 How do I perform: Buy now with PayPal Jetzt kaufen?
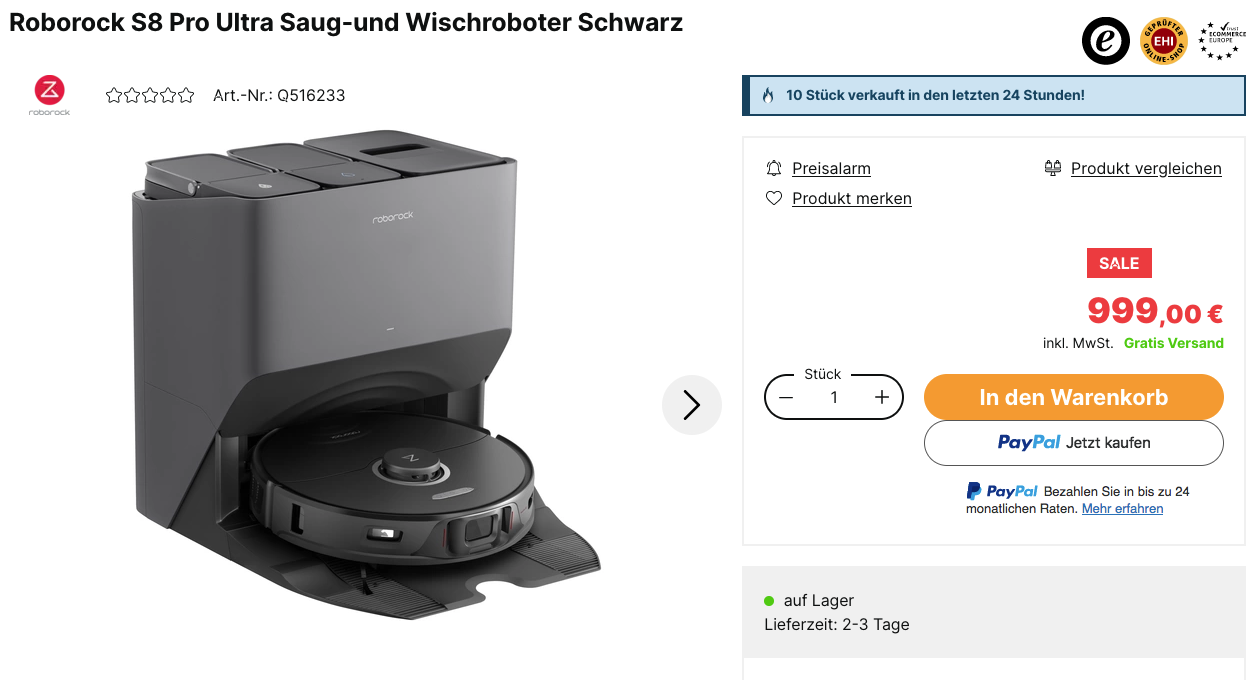pyautogui.click(x=1073, y=443)
